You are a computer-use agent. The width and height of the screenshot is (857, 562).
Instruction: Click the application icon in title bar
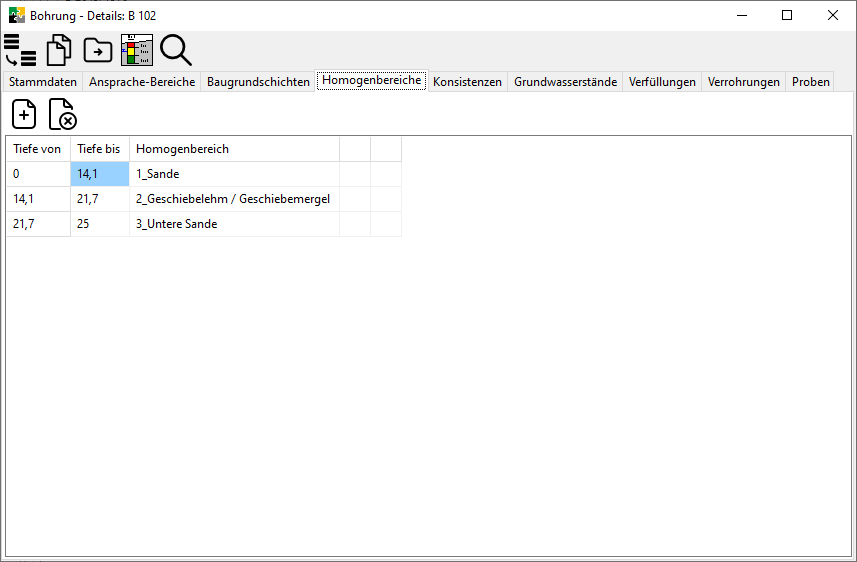point(16,15)
